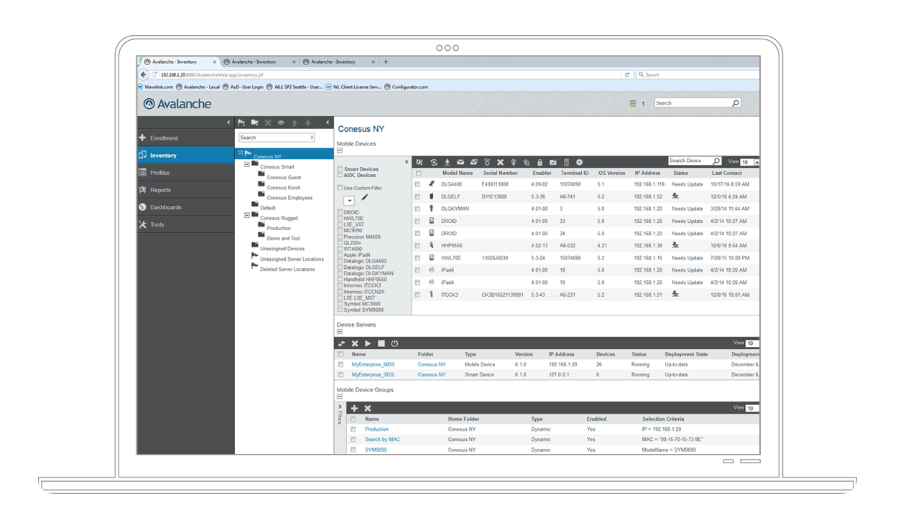This screenshot has width=902, height=506.
Task: Open the Tools menu item
Action: point(186,224)
